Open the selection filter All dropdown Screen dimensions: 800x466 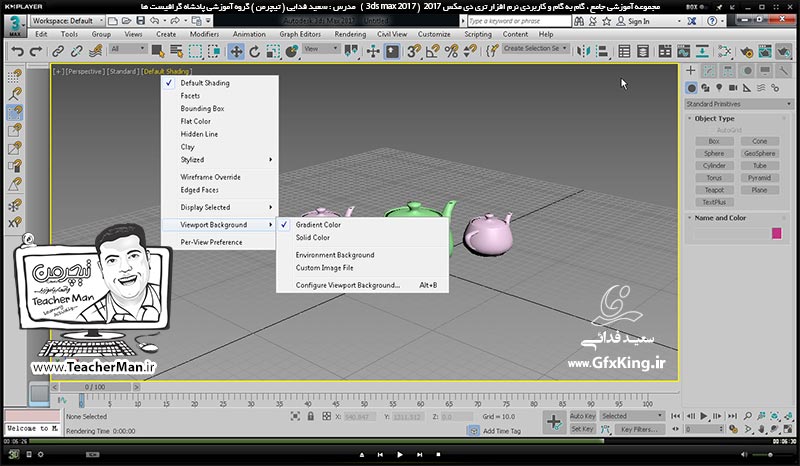click(128, 48)
